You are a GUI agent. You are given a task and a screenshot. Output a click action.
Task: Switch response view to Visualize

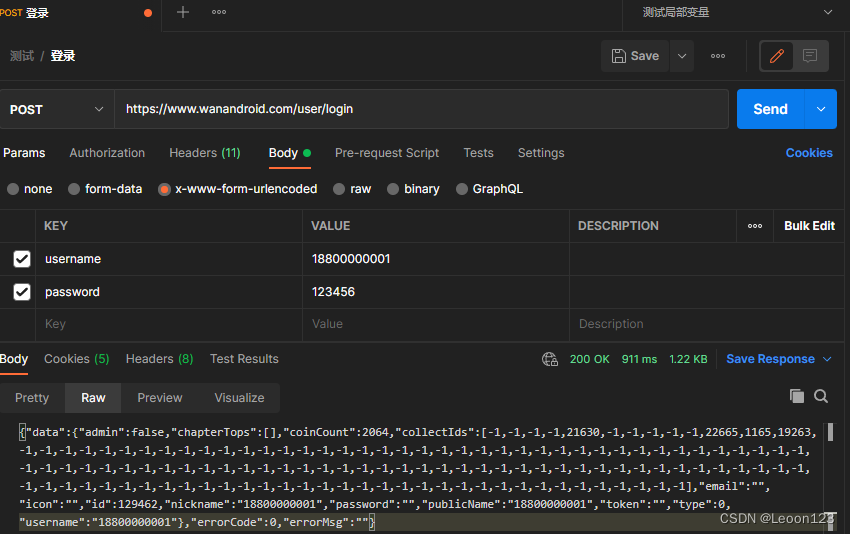pyautogui.click(x=239, y=398)
